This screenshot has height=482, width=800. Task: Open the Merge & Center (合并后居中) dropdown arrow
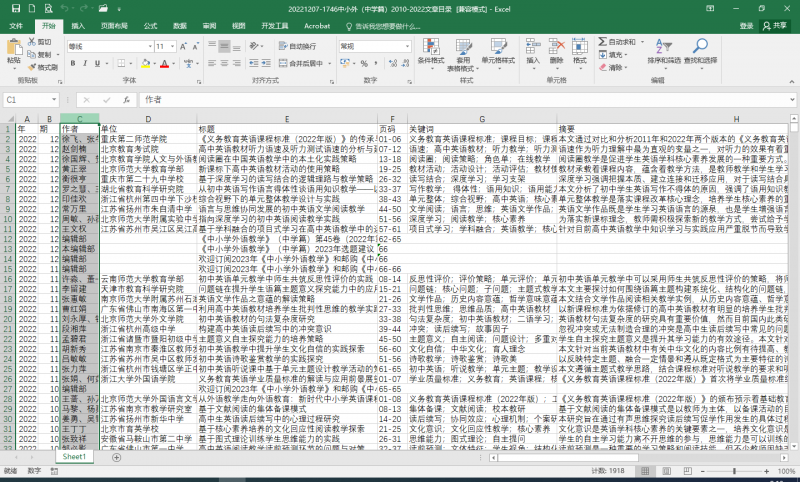(x=330, y=64)
